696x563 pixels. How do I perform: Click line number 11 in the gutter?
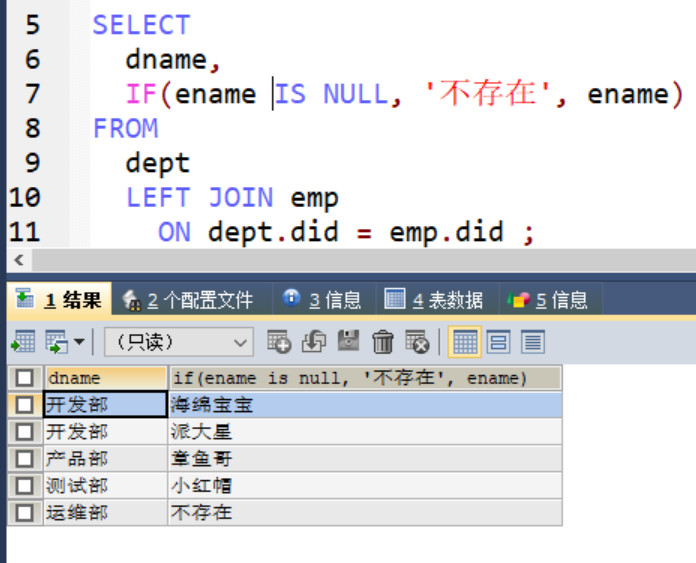point(25,232)
